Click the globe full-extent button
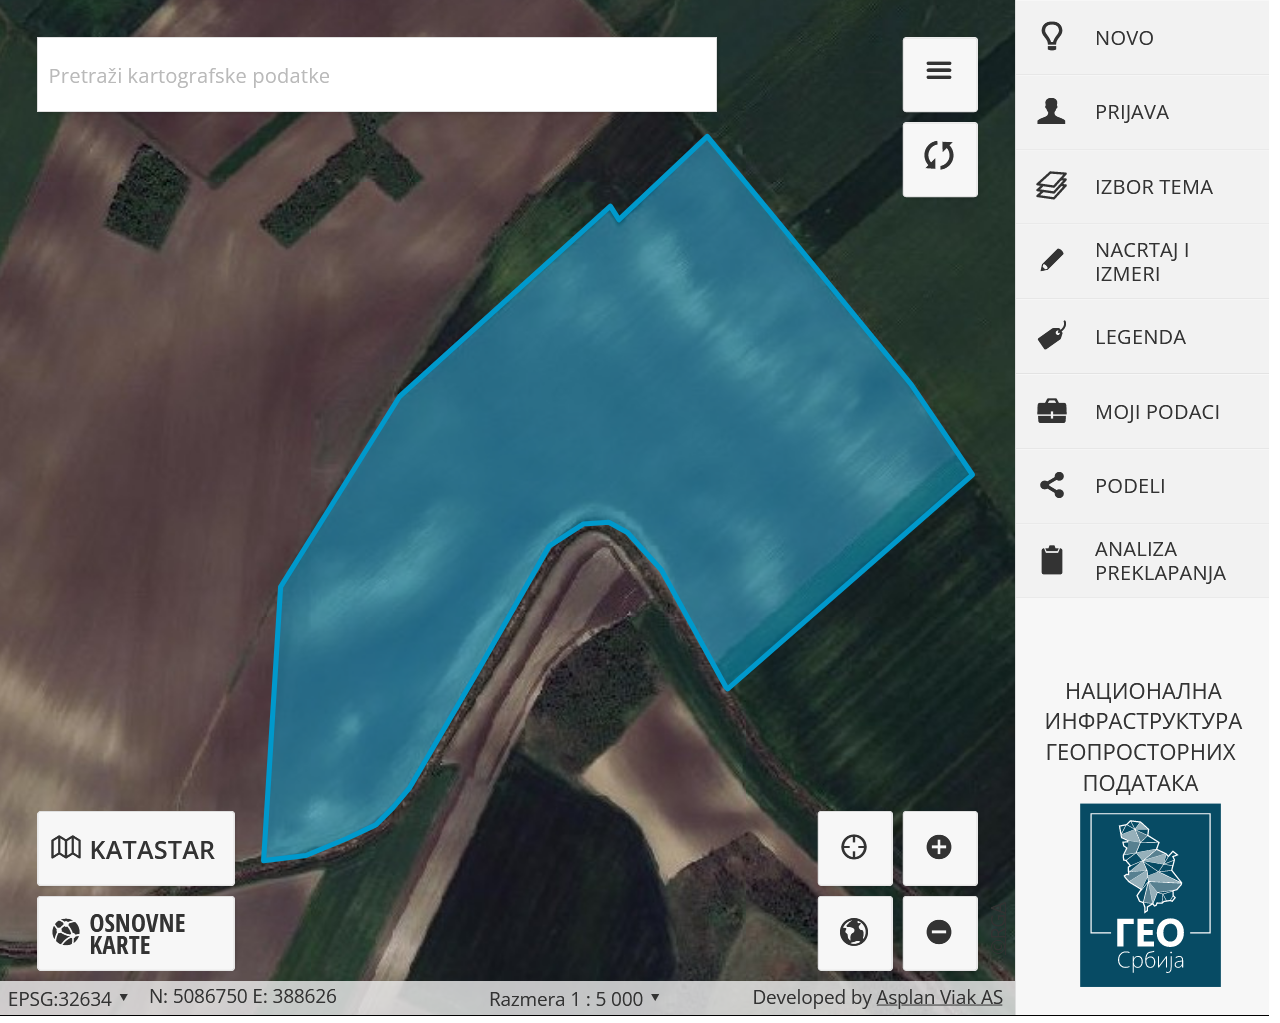 point(855,934)
